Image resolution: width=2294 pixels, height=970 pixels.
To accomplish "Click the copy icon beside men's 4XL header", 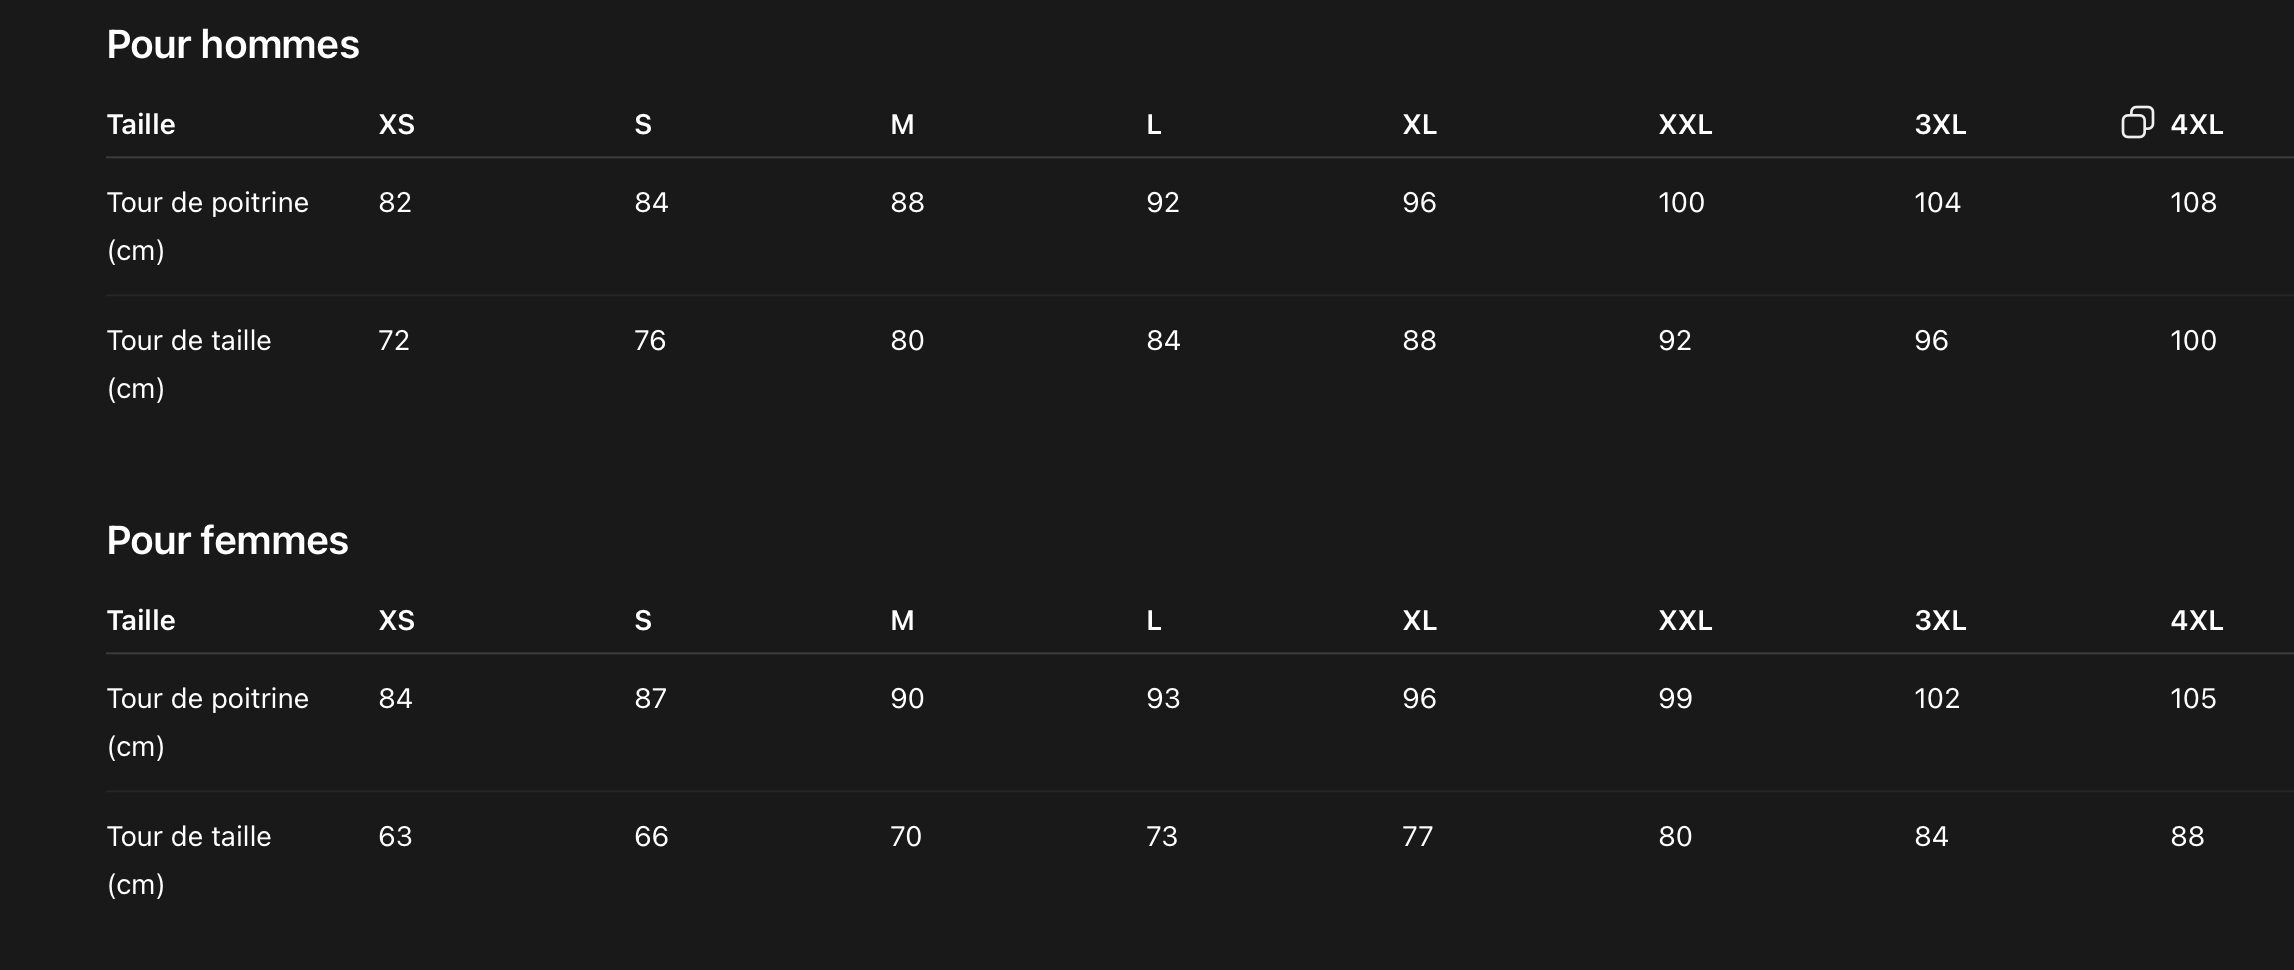I will [2137, 123].
